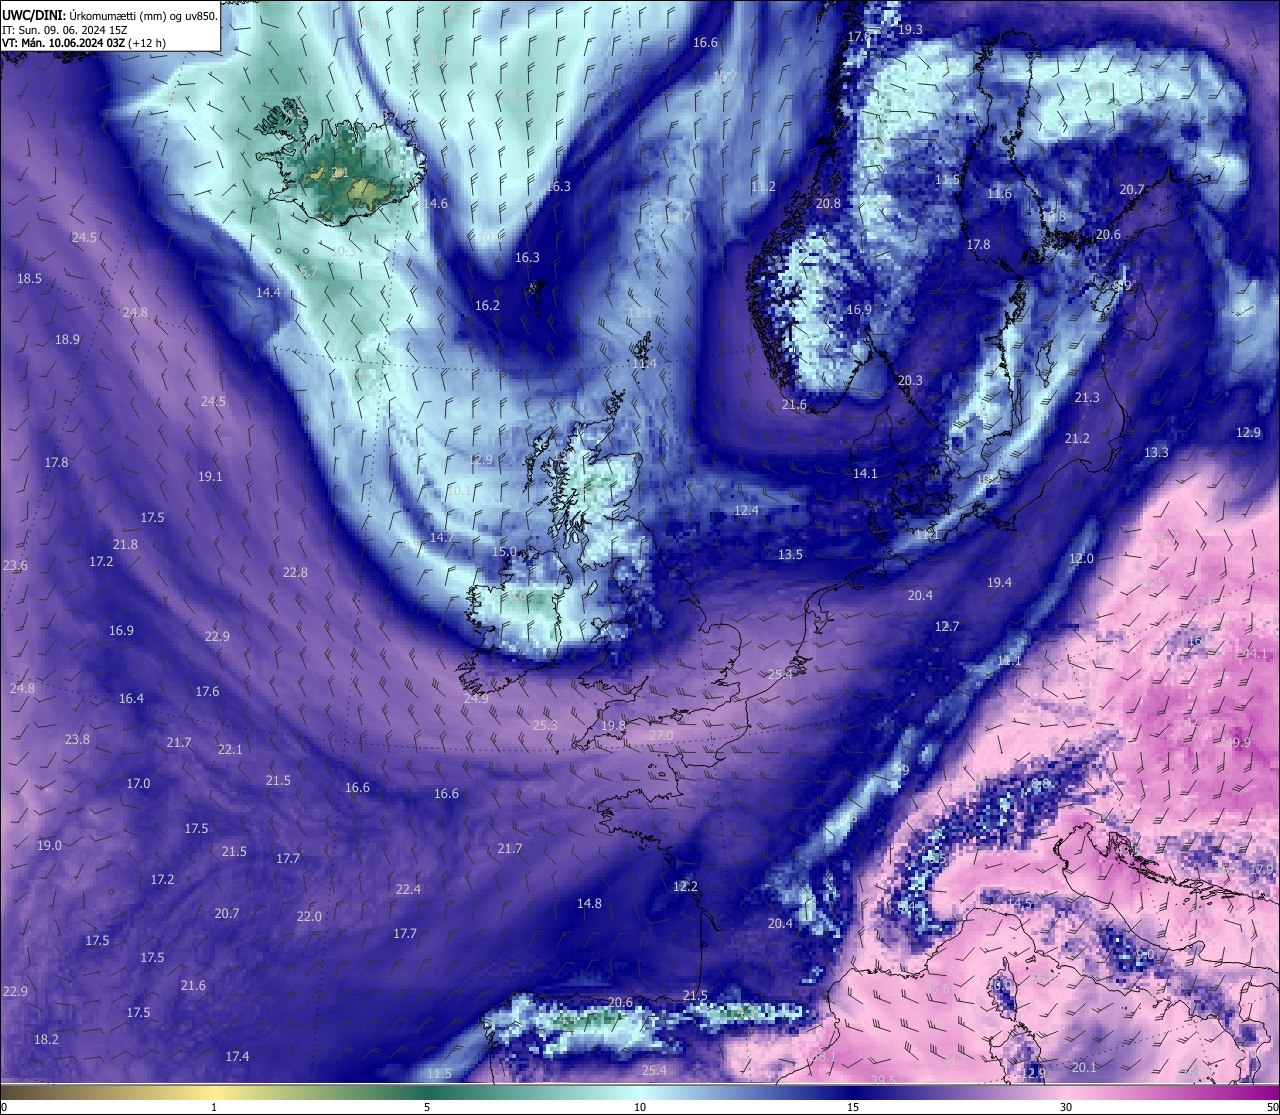Click the '13.5' value label
The height and width of the screenshot is (1115, 1280).
coord(790,554)
